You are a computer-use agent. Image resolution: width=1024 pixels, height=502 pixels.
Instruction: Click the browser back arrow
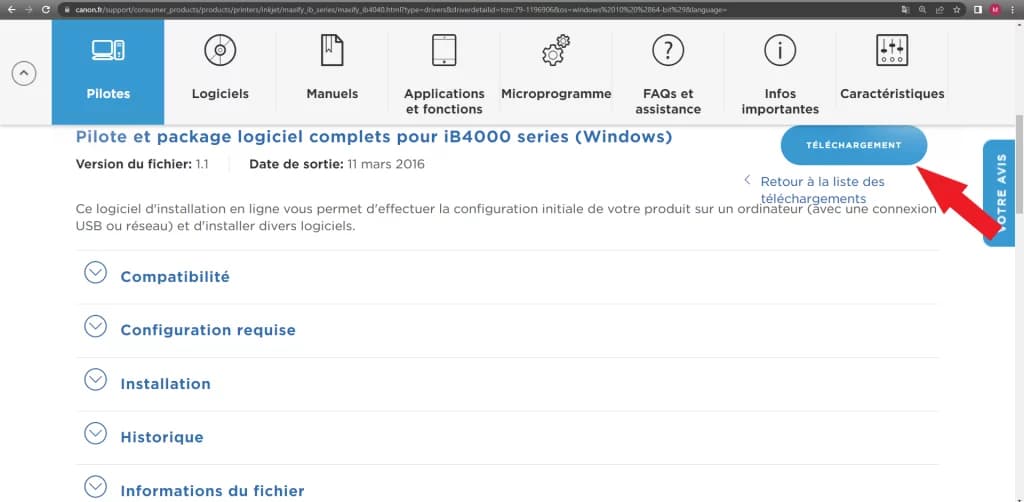pyautogui.click(x=11, y=10)
